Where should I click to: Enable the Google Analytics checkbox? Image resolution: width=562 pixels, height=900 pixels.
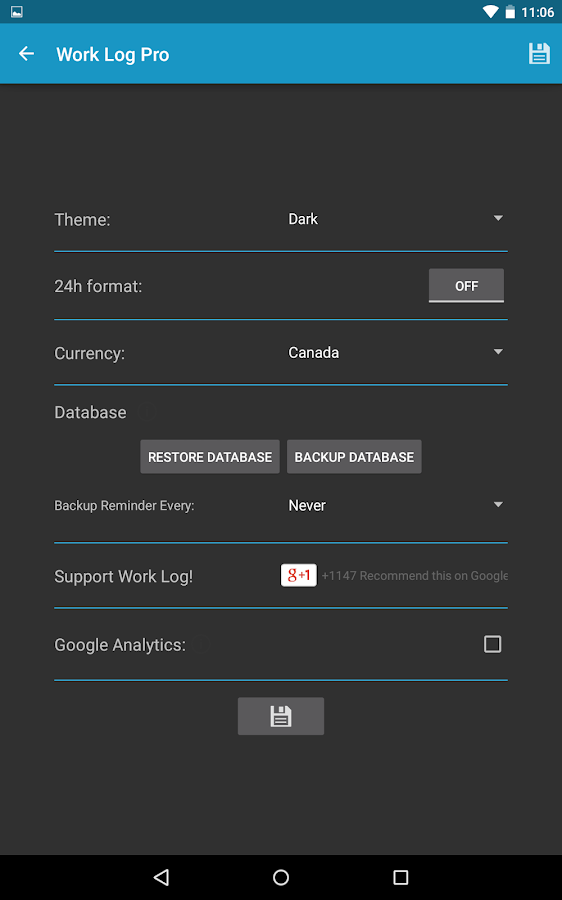(x=493, y=644)
